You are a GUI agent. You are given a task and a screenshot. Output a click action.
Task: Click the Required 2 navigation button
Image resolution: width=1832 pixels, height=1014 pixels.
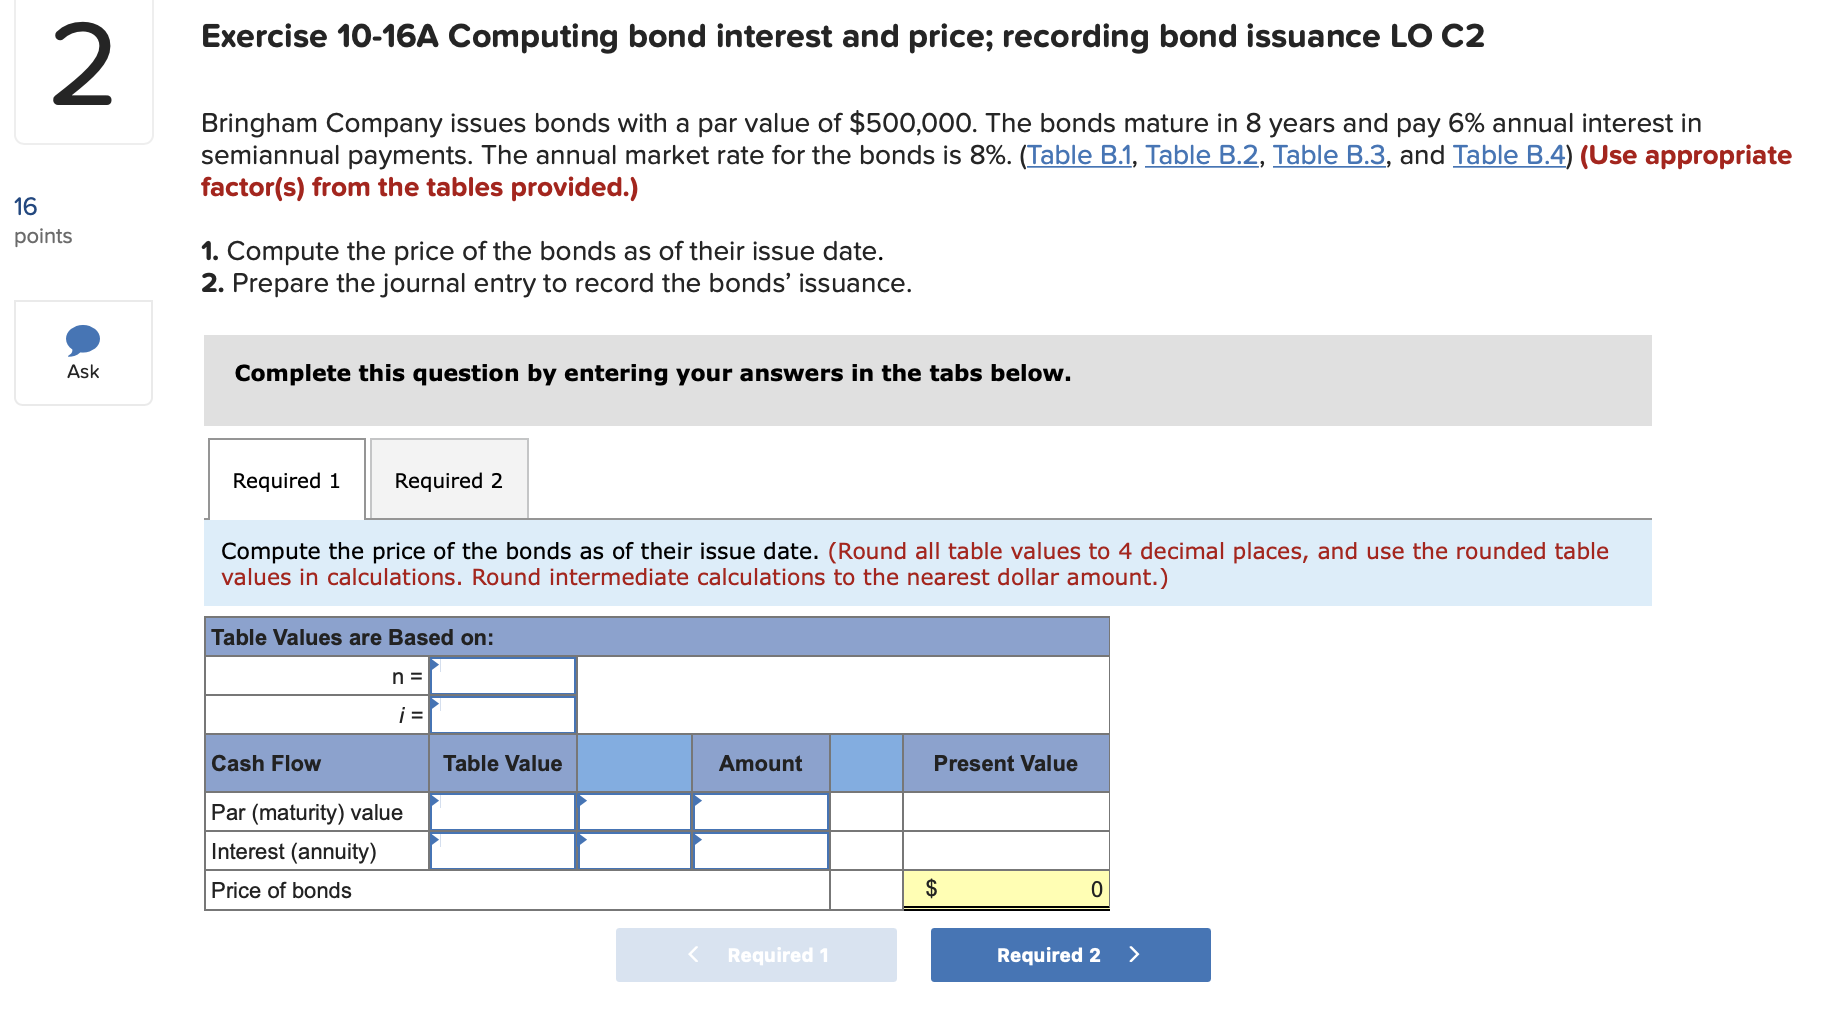click(1069, 954)
